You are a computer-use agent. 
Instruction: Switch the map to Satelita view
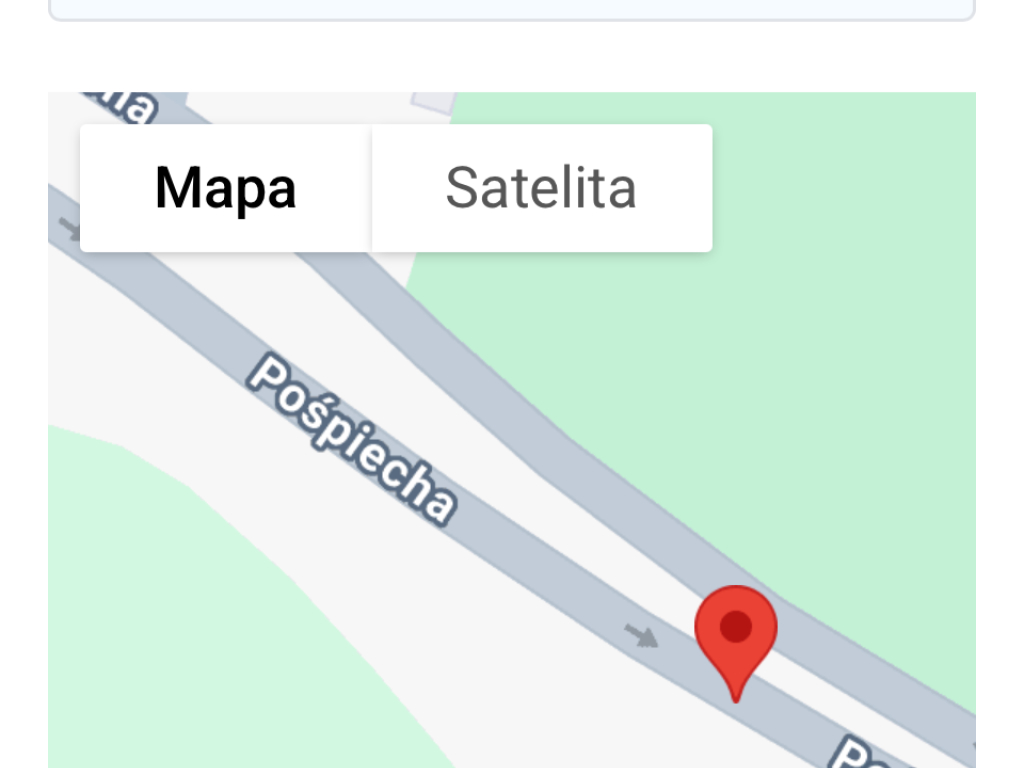click(542, 188)
